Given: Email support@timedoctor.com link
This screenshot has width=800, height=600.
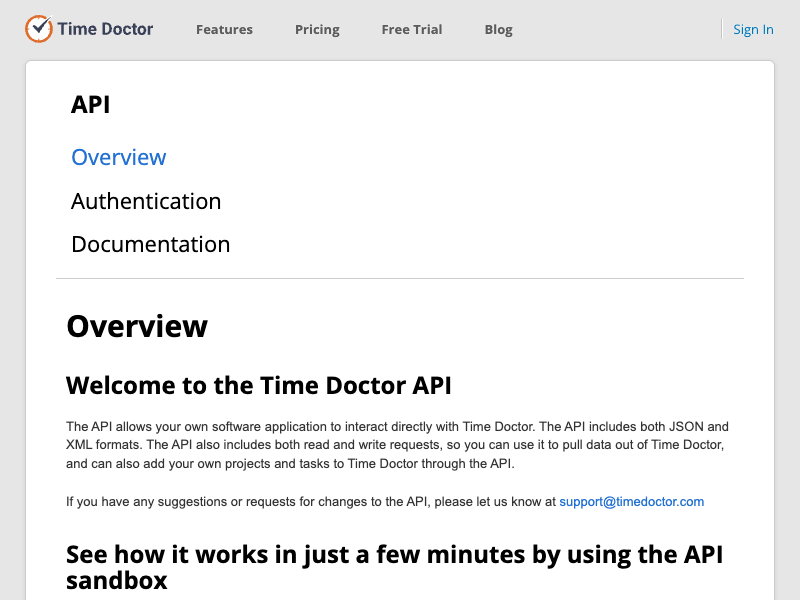Looking at the screenshot, I should (632, 502).
